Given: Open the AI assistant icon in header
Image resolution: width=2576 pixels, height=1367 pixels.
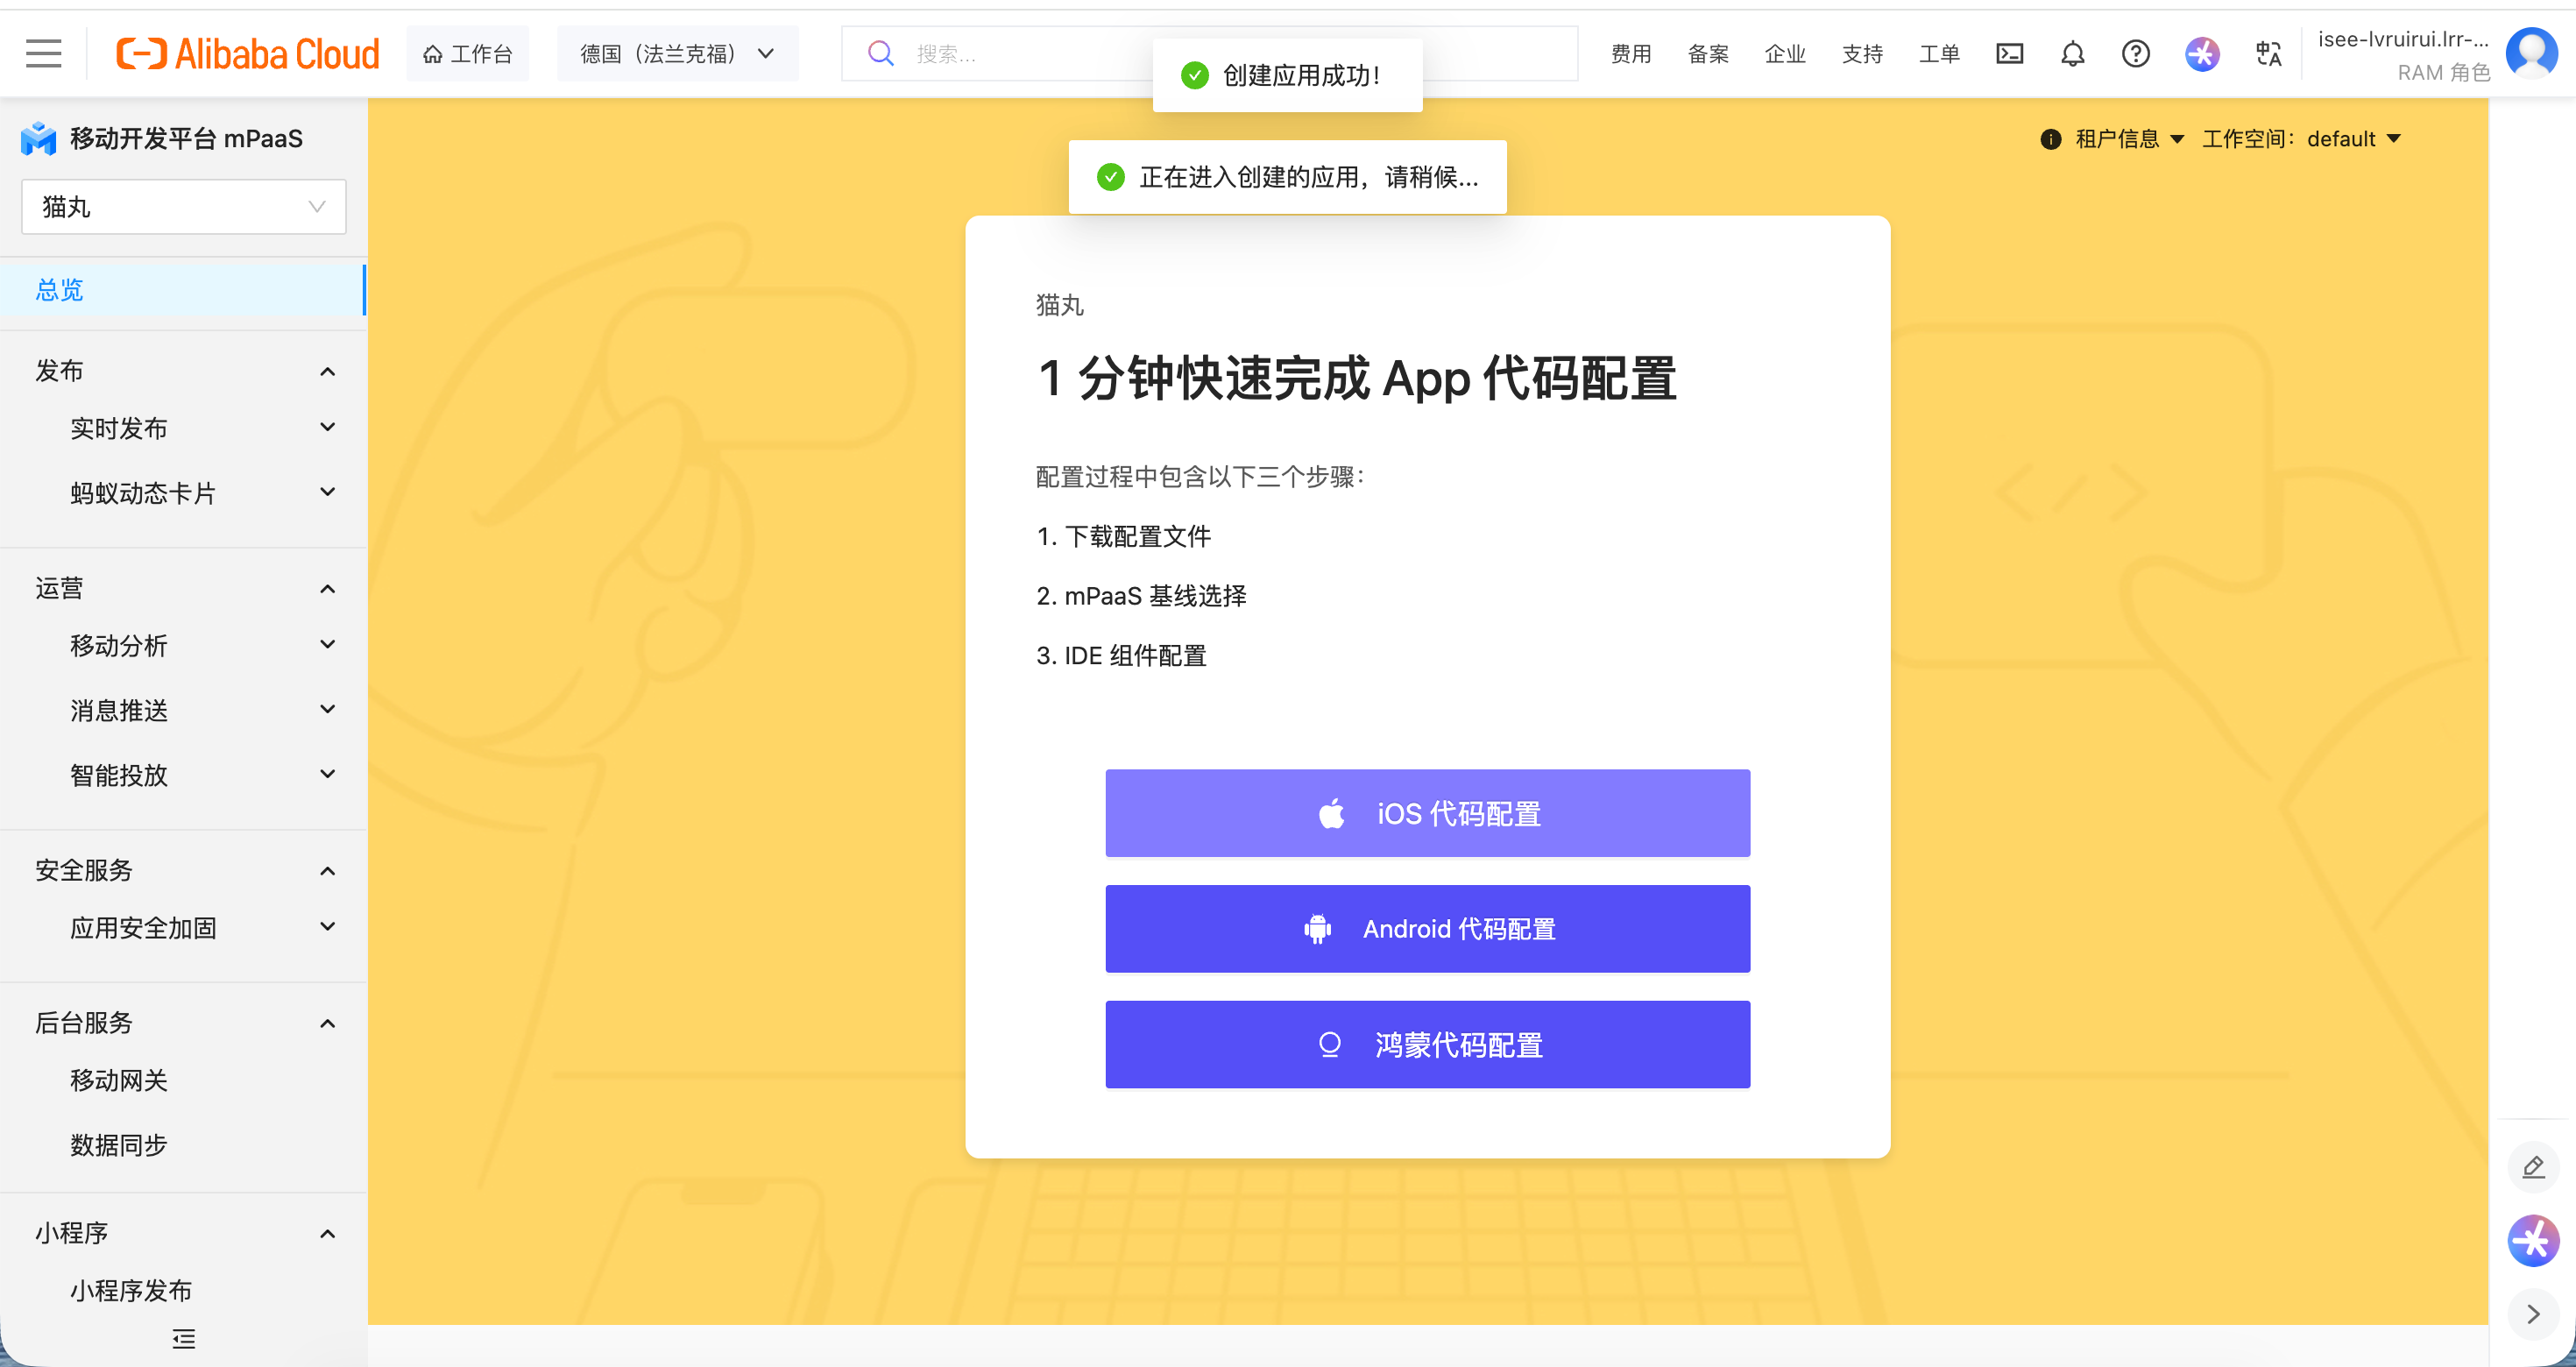Looking at the screenshot, I should click(2202, 53).
